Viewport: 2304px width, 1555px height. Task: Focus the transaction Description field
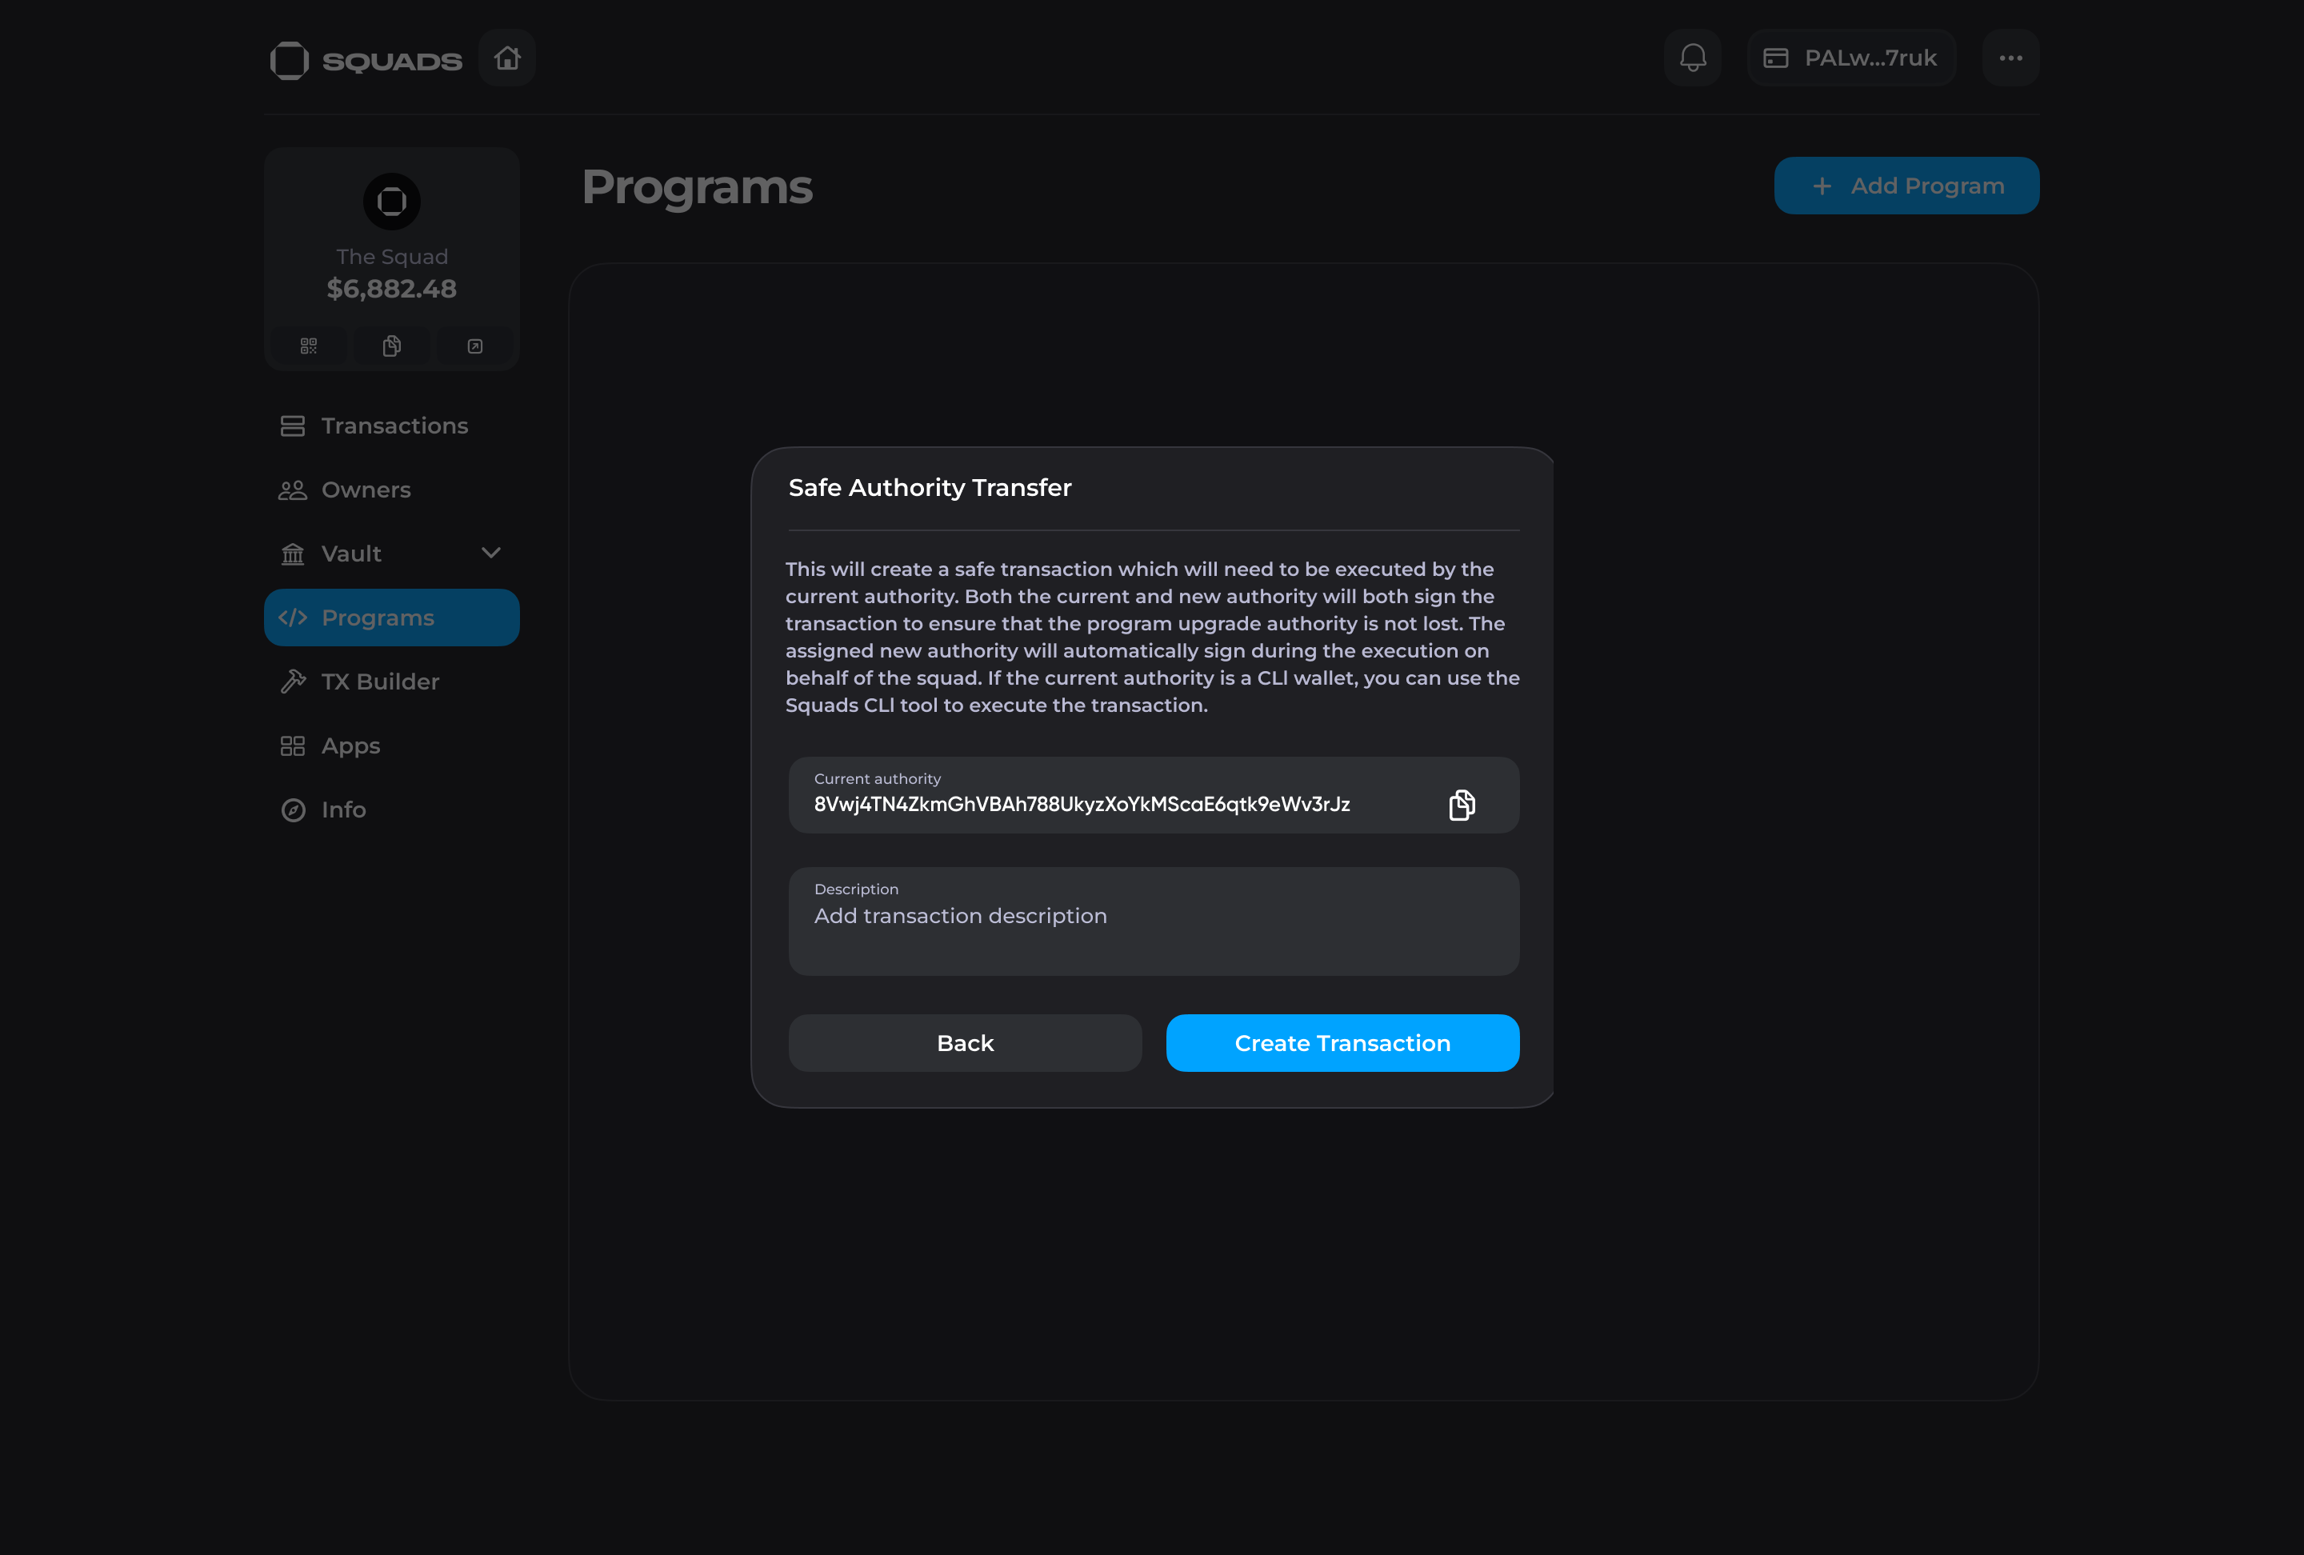click(1153, 930)
